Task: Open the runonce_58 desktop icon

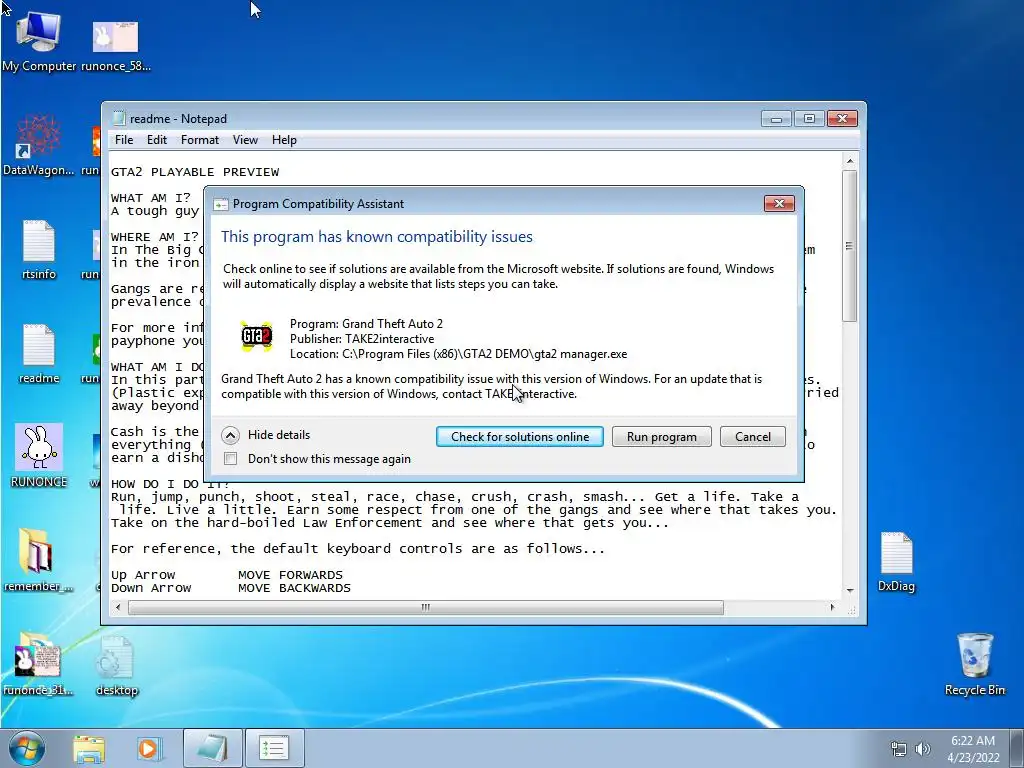Action: tap(116, 43)
